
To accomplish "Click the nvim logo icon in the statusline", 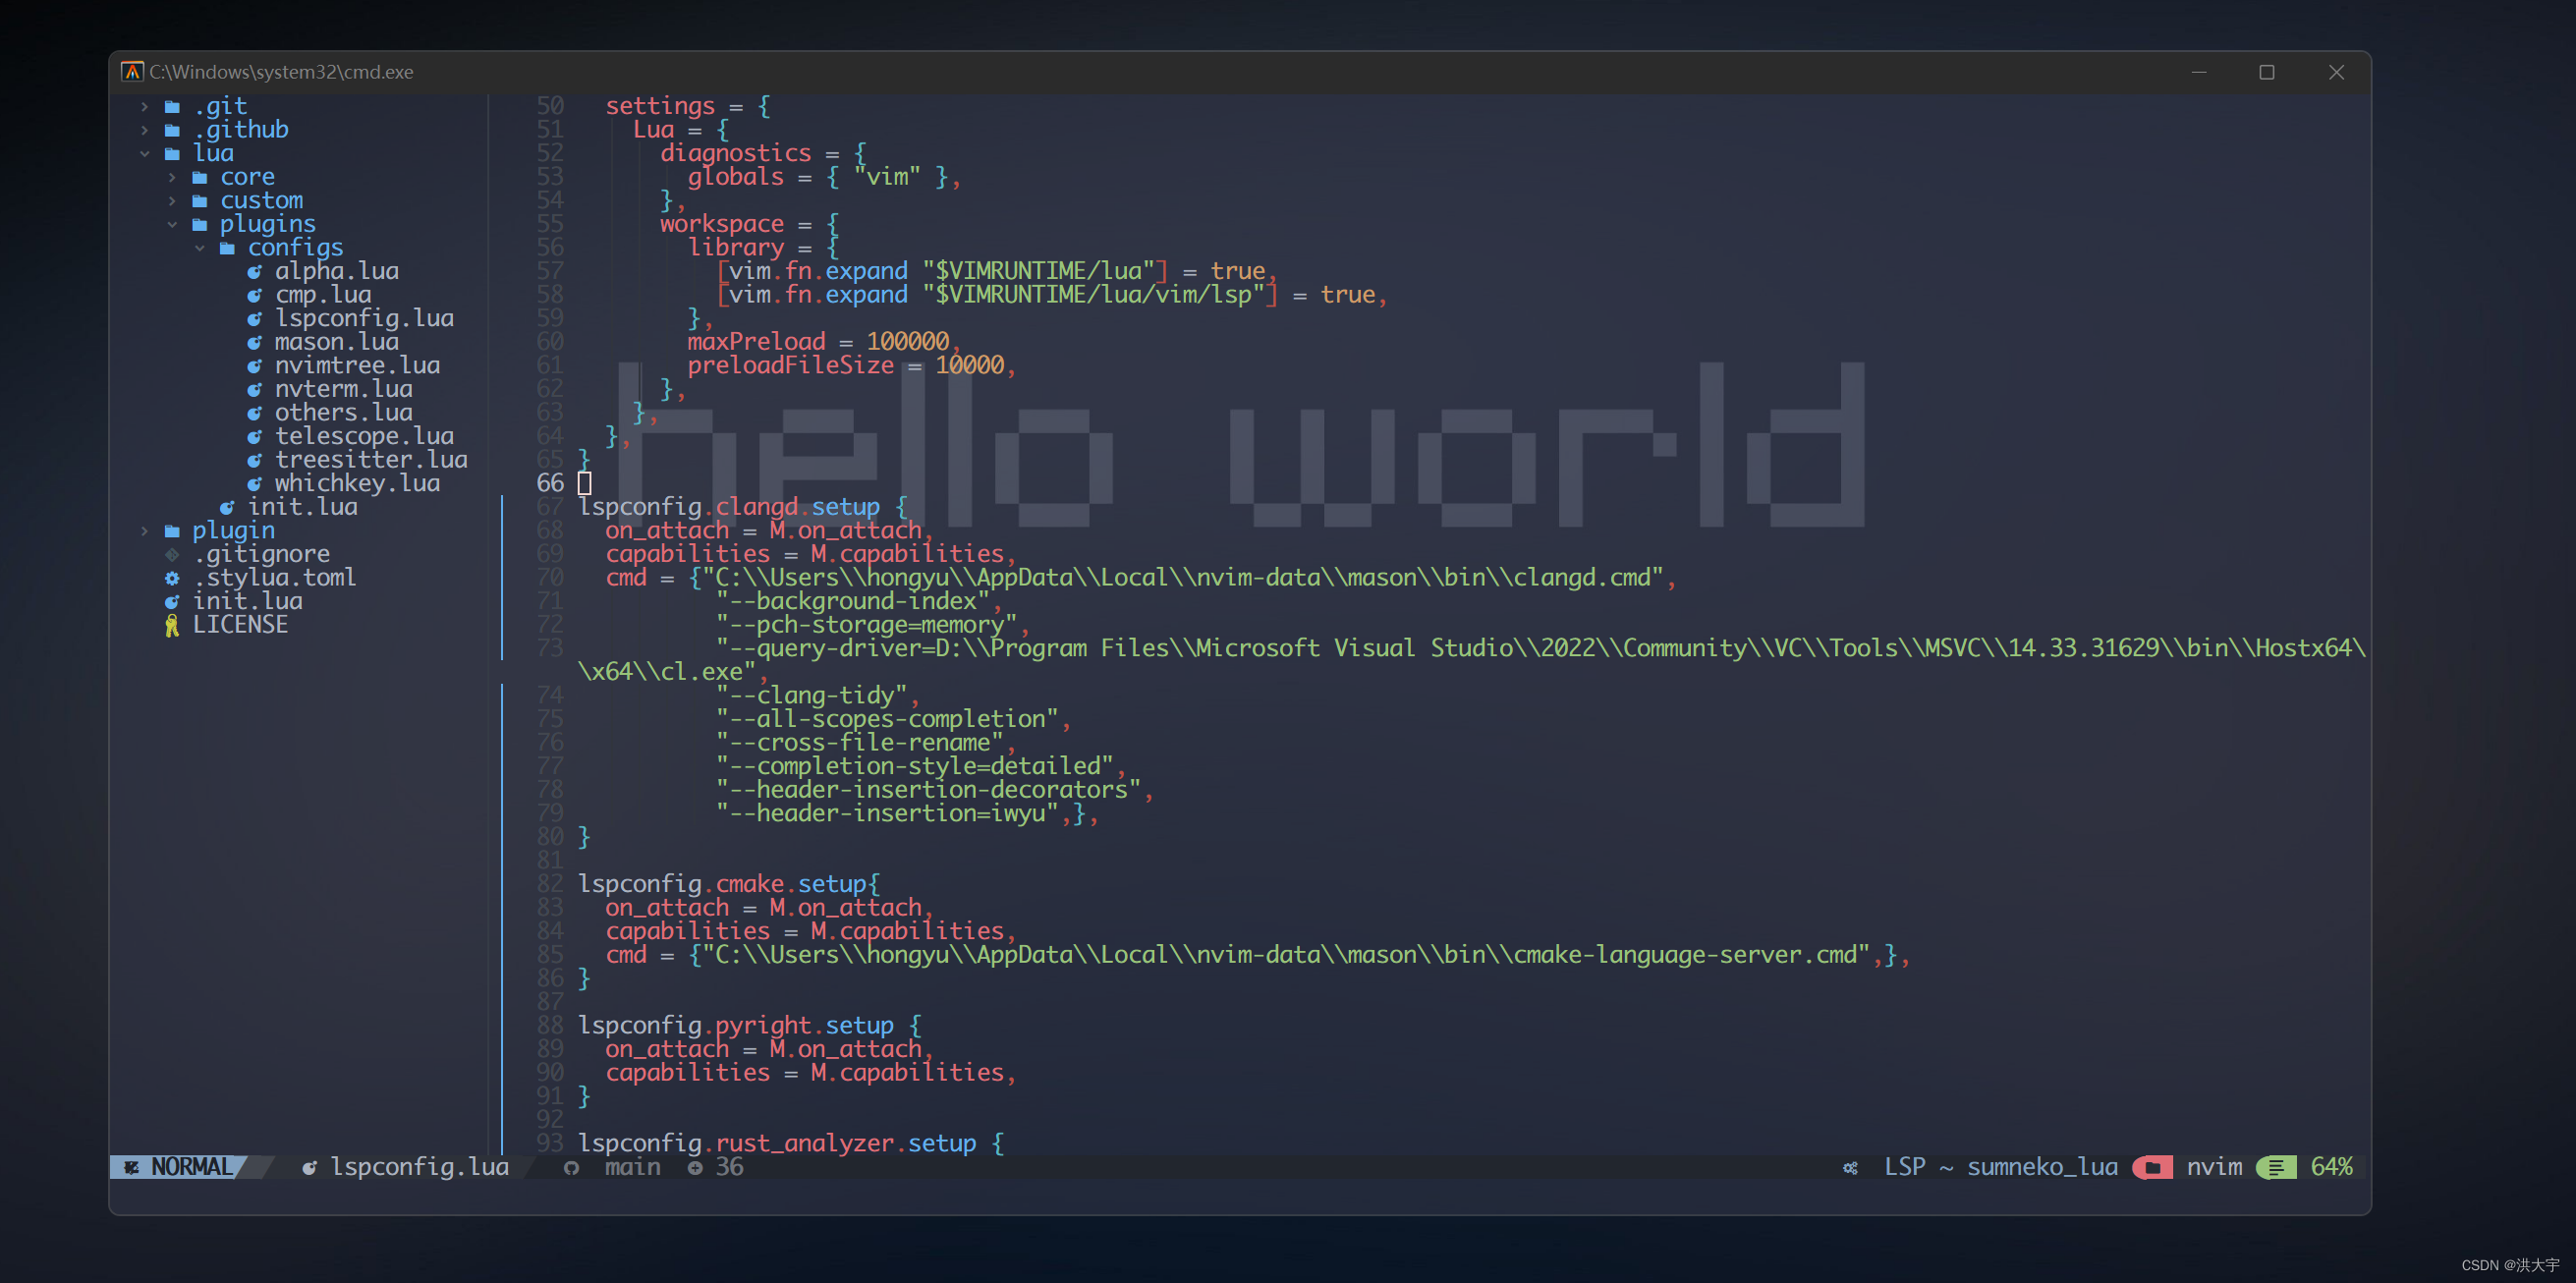I will click(x=2152, y=1167).
